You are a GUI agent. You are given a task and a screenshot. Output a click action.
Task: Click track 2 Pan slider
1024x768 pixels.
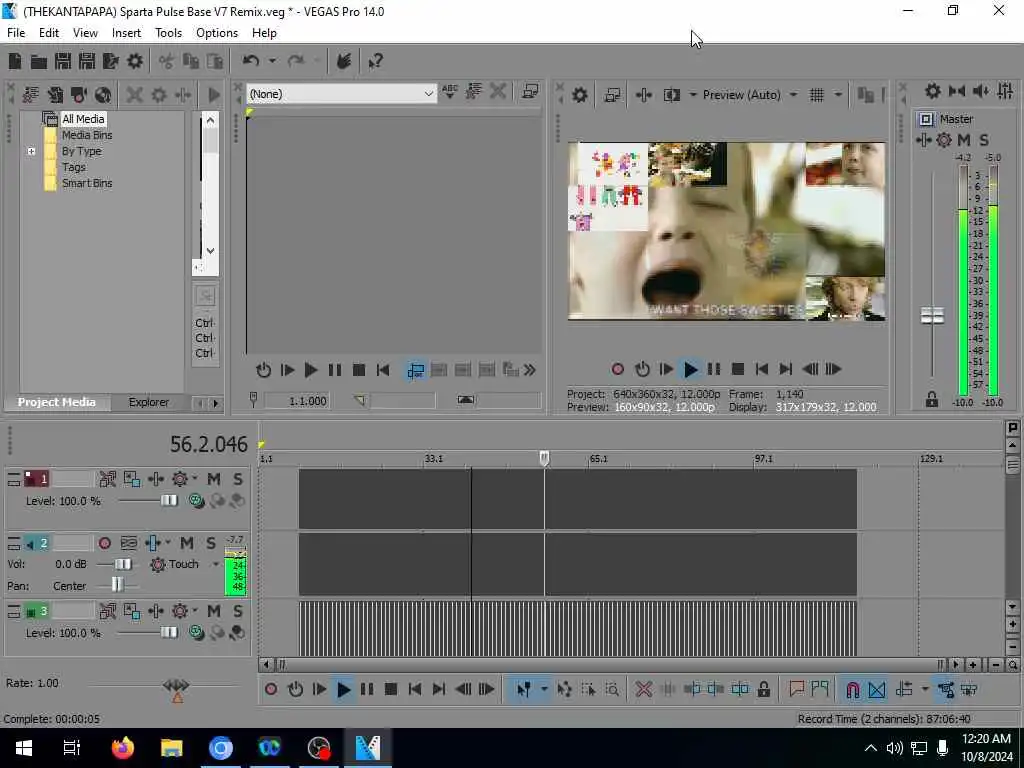118,585
